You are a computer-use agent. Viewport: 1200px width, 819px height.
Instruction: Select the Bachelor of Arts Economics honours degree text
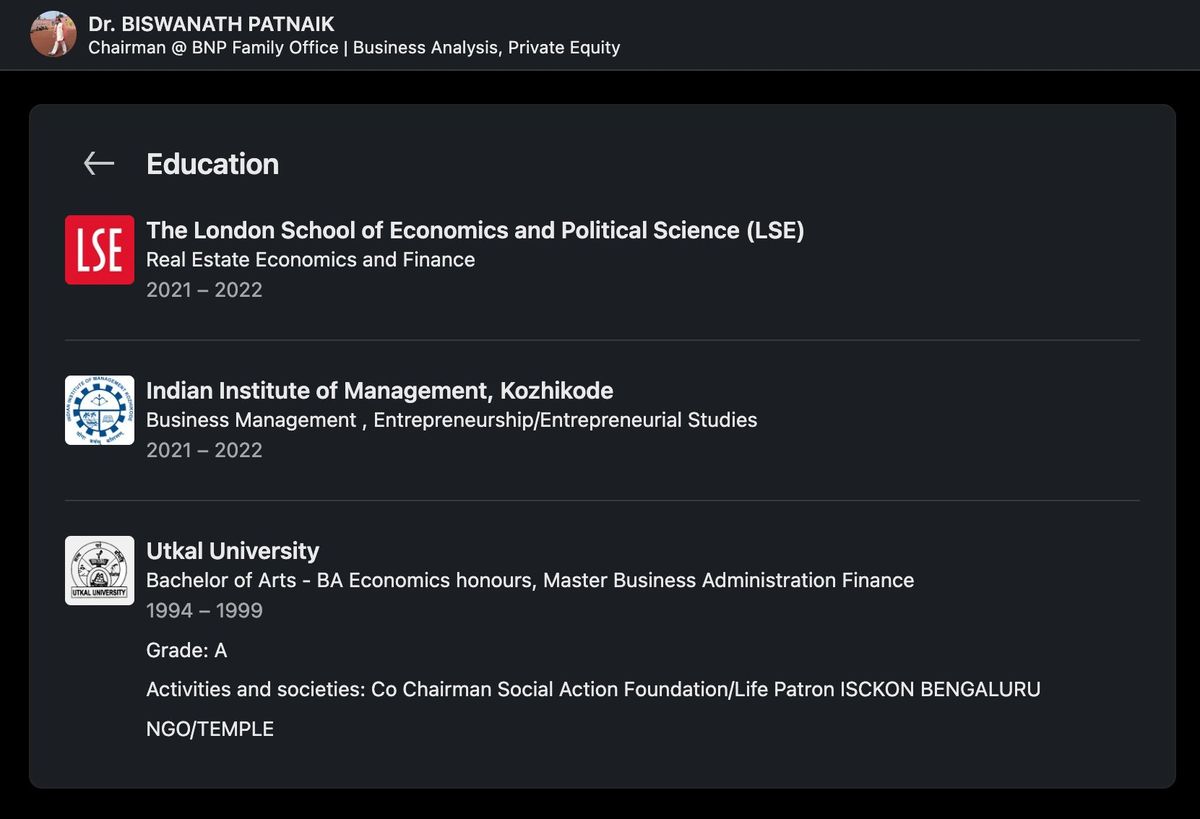[x=530, y=580]
